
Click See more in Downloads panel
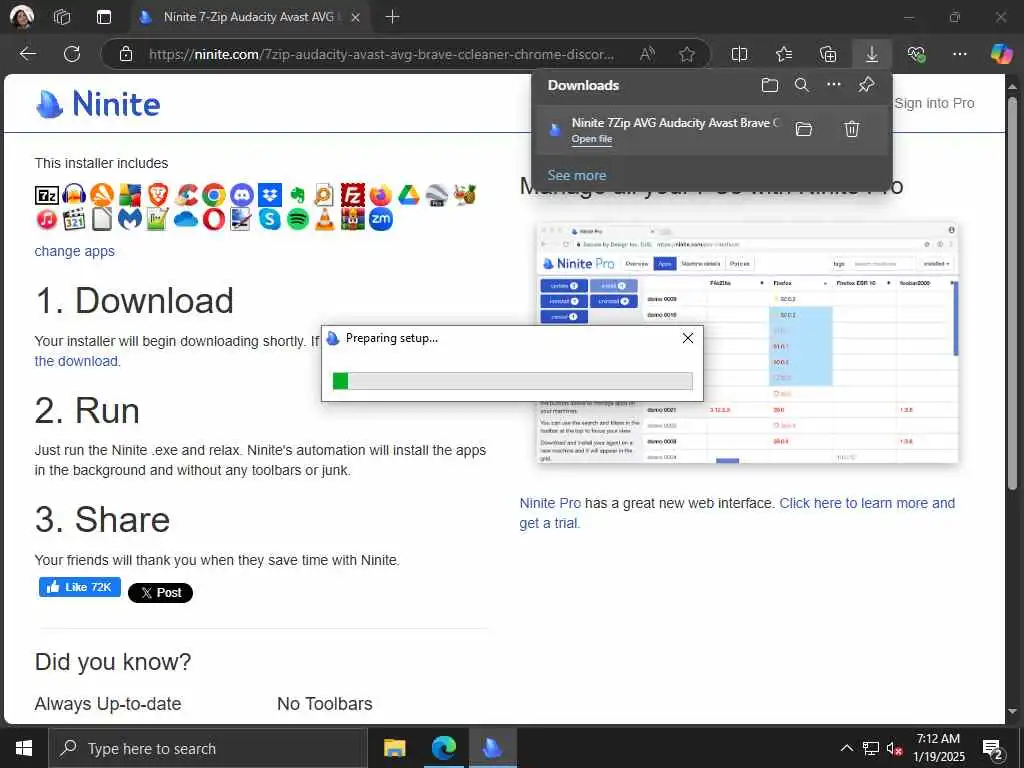[577, 175]
